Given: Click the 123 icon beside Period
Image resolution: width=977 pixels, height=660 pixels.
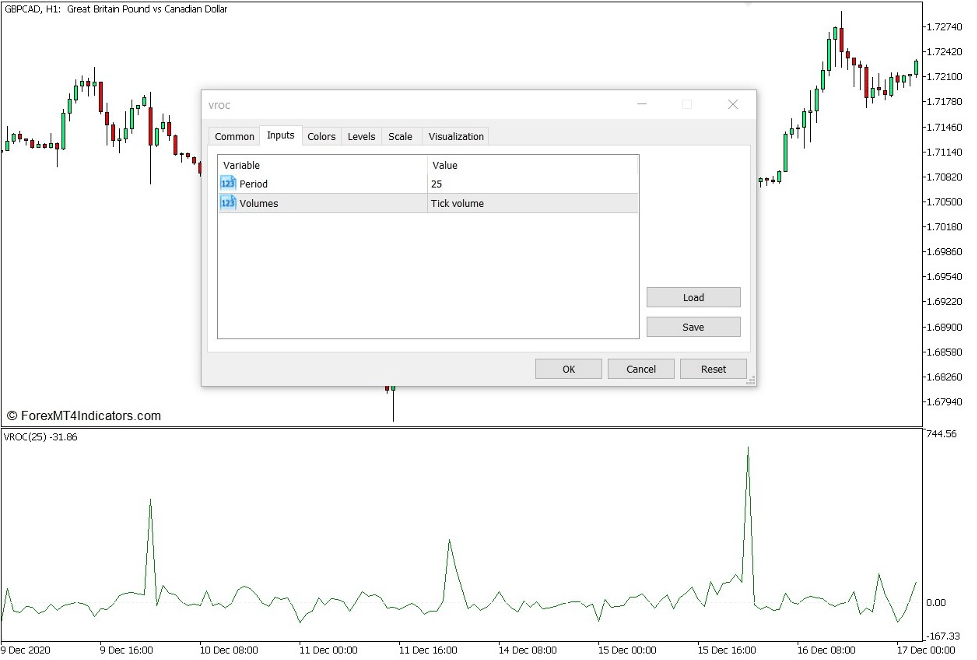Looking at the screenshot, I should [x=227, y=183].
